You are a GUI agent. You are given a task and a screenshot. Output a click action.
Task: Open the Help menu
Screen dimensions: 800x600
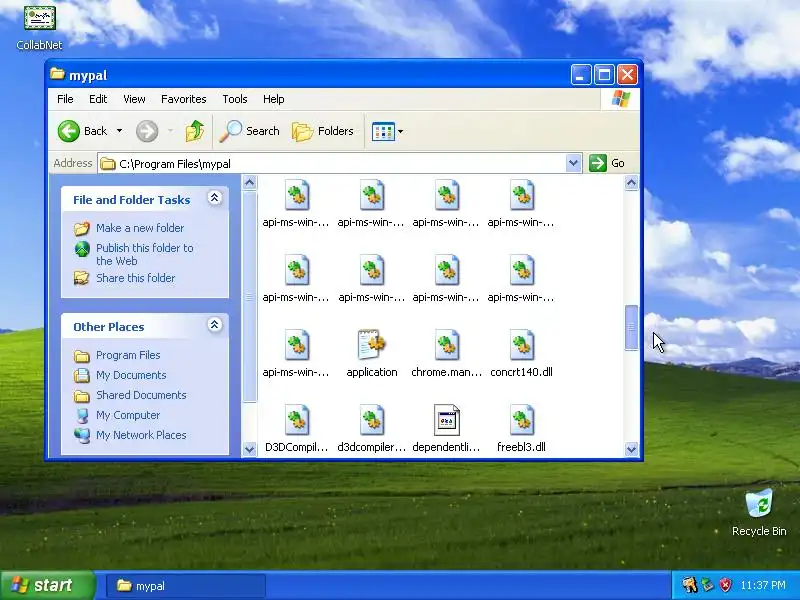(273, 99)
